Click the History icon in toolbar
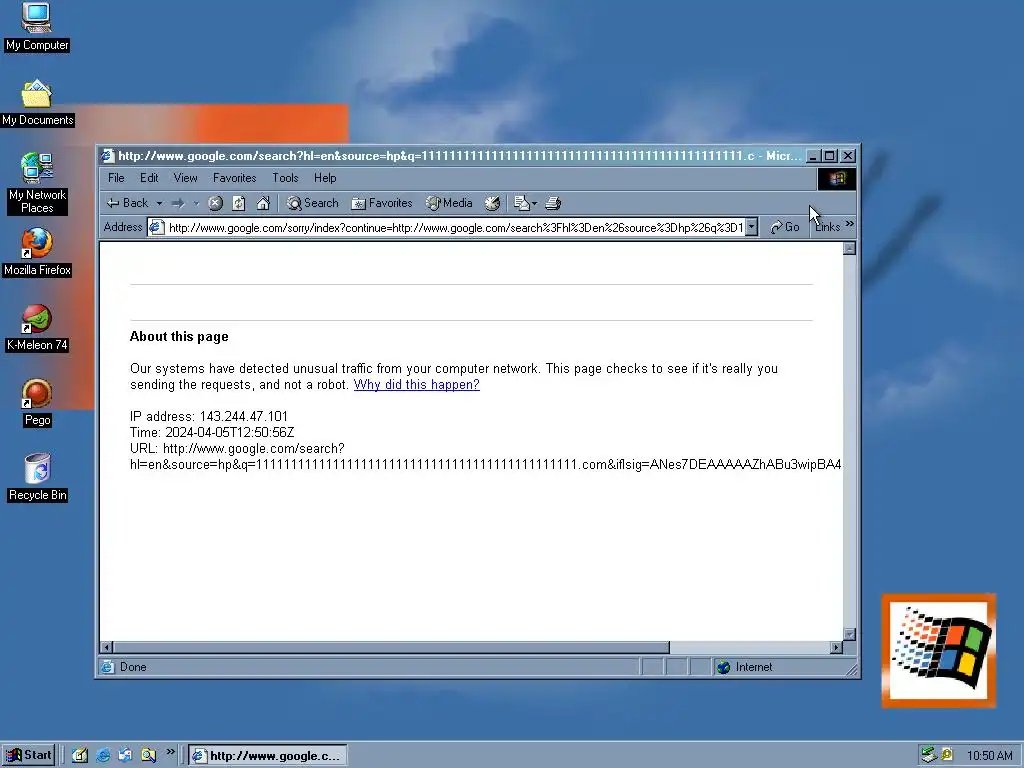 (492, 203)
